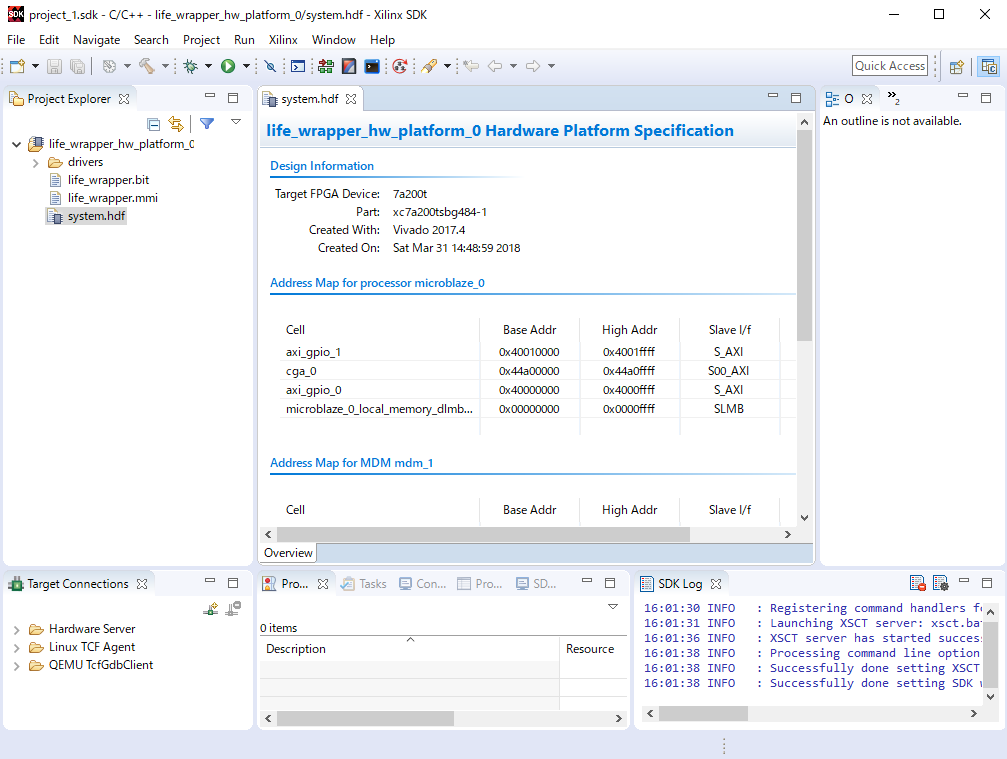Click the Repositories refresh icon
1007x759 pixels.
click(399, 66)
